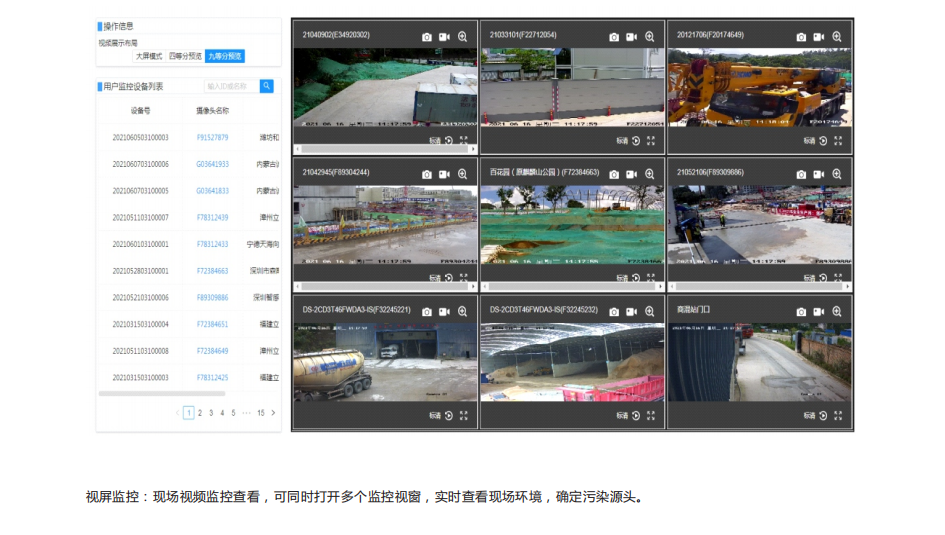The height and width of the screenshot is (535, 945).
Task: Zoom in on 21042945(F89304244) feed
Action: click(462, 174)
